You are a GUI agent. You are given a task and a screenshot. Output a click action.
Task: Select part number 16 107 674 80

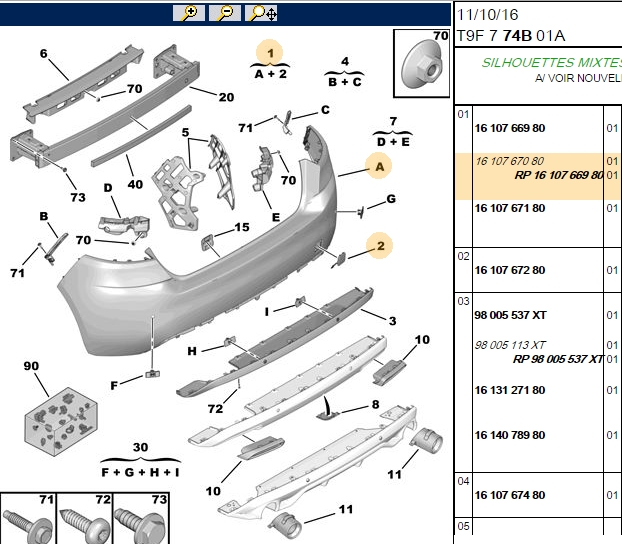(x=510, y=495)
